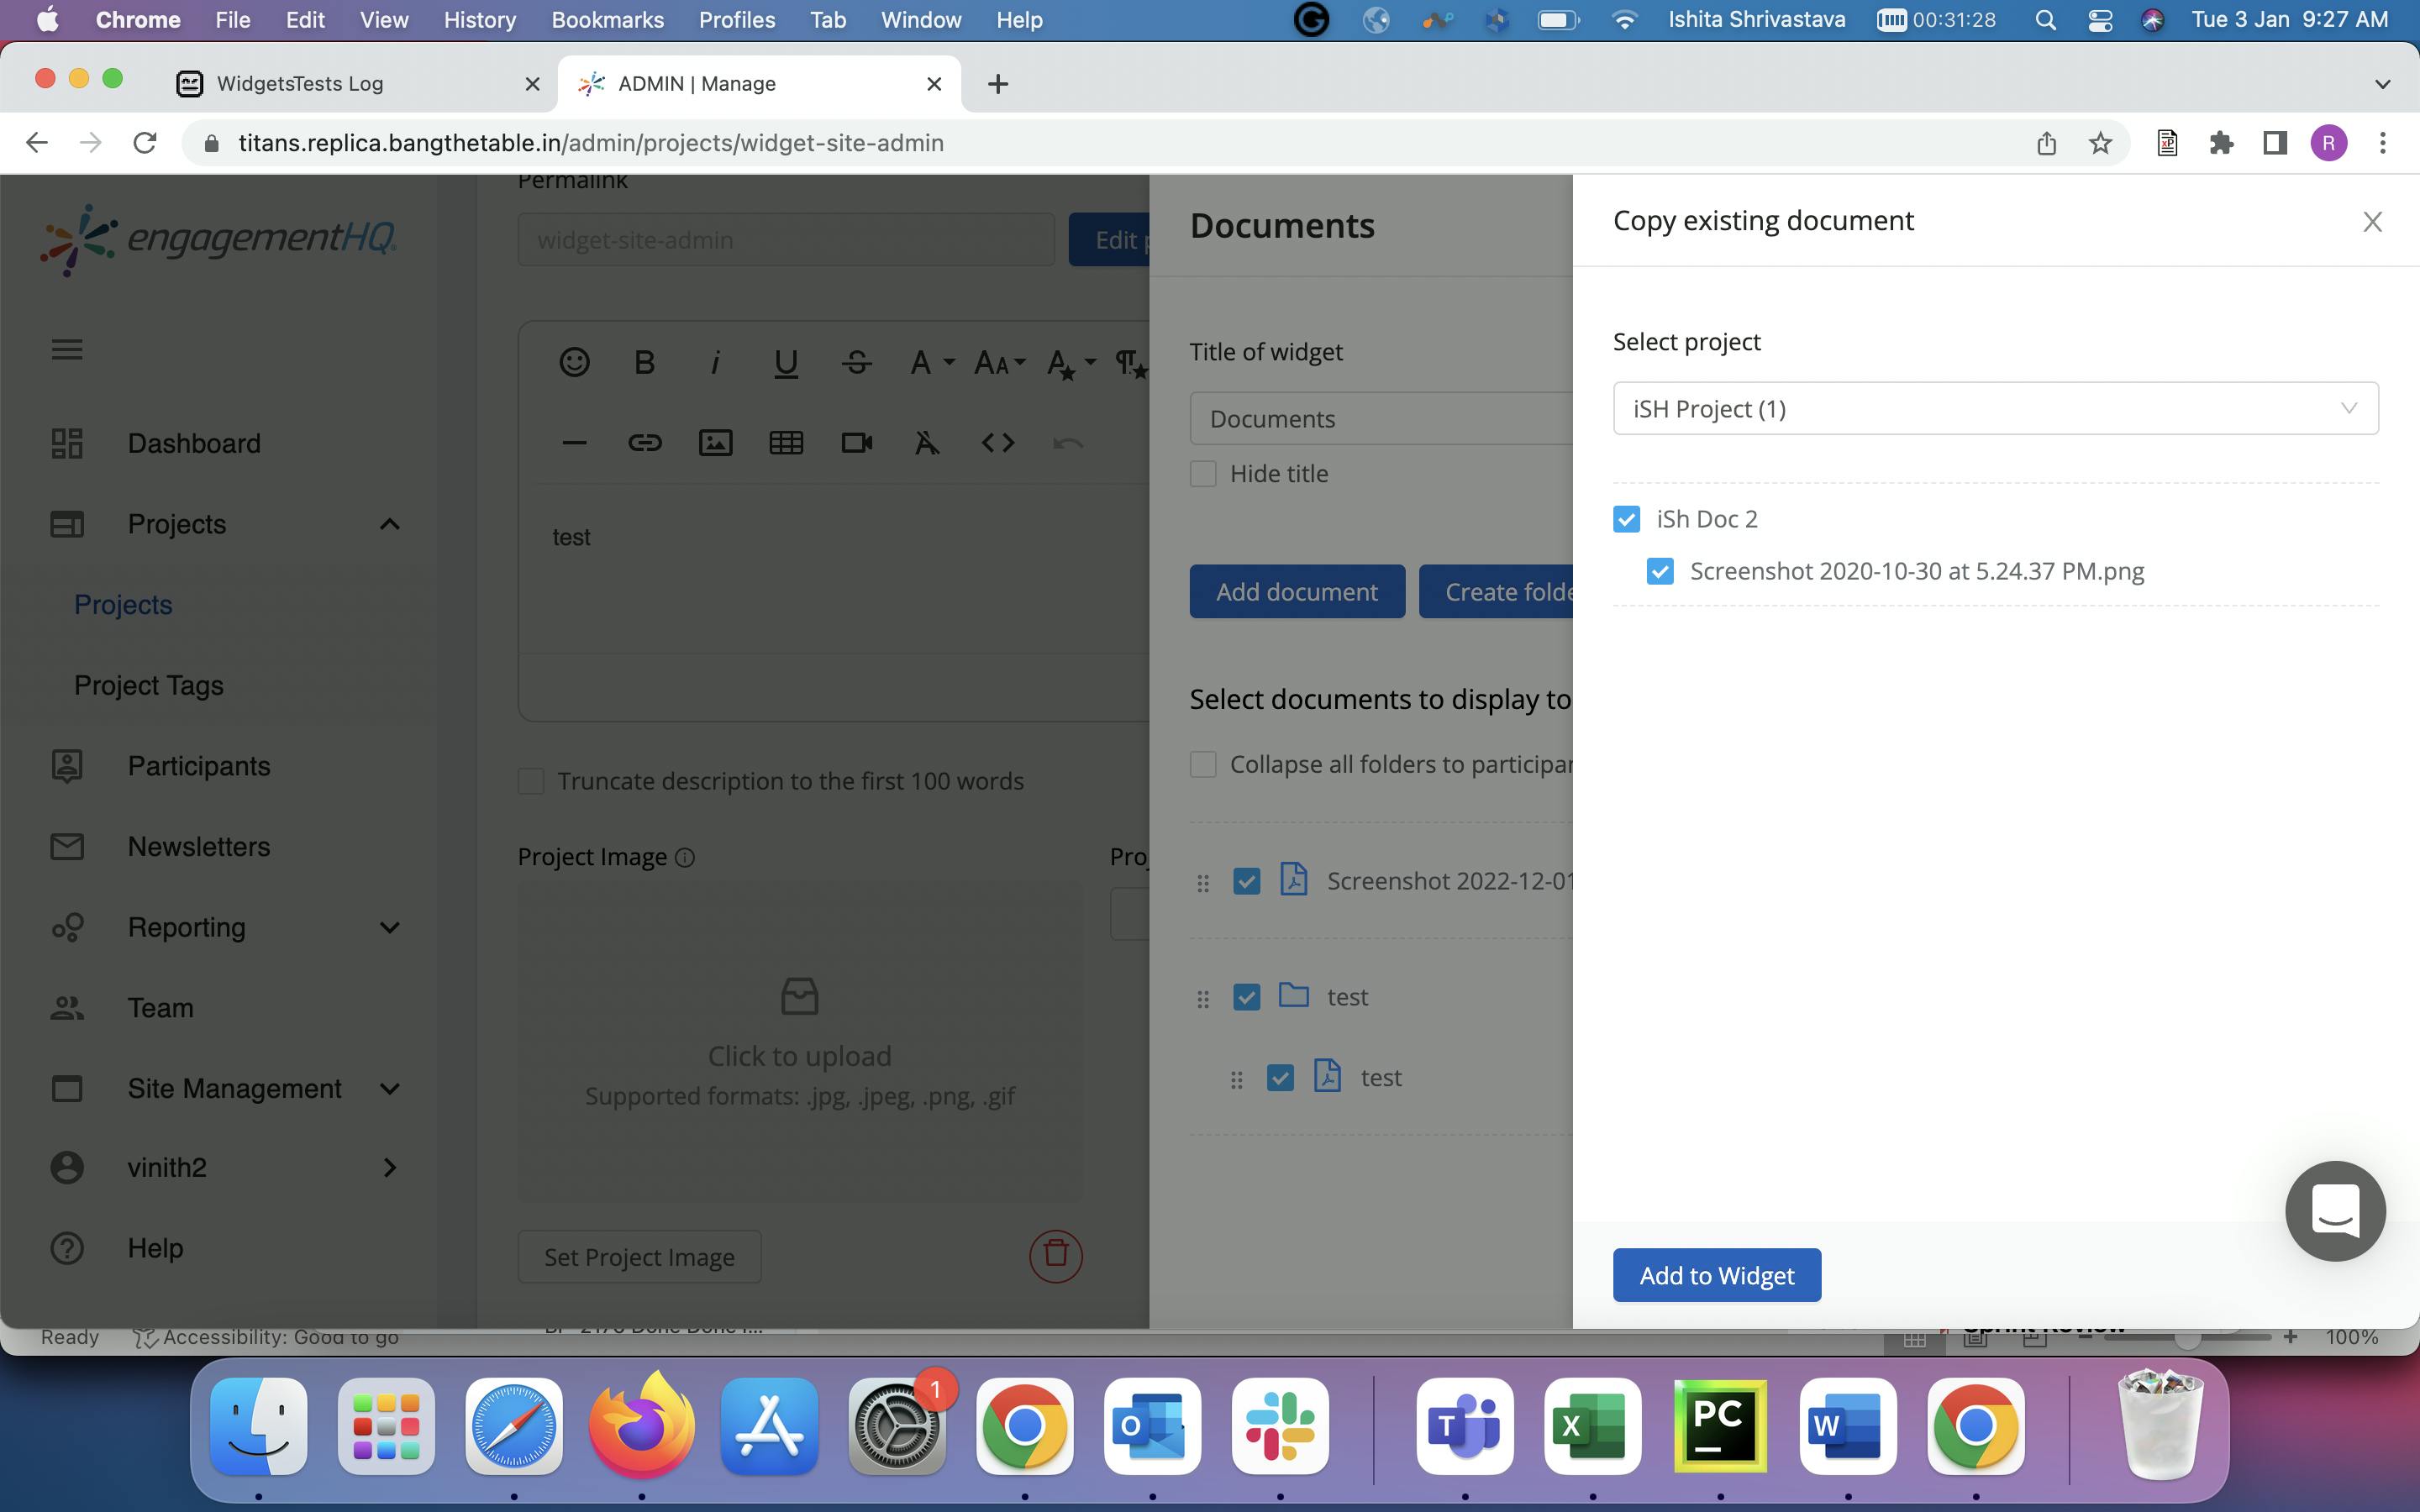Click the Add to Widget button
The height and width of the screenshot is (1512, 2420).
1716,1275
